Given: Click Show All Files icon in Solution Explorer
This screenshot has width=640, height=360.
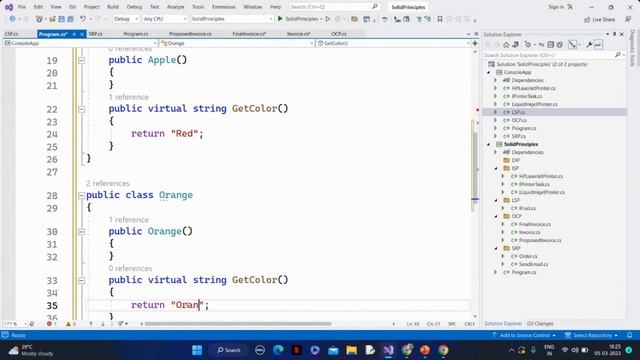Looking at the screenshot, I should point(560,45).
